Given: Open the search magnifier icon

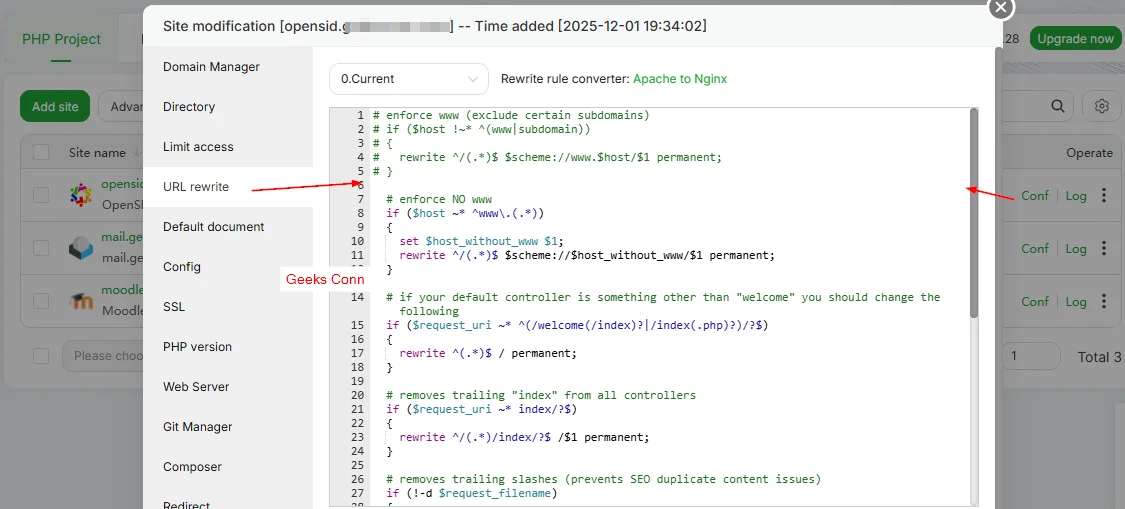Looking at the screenshot, I should (x=1058, y=106).
